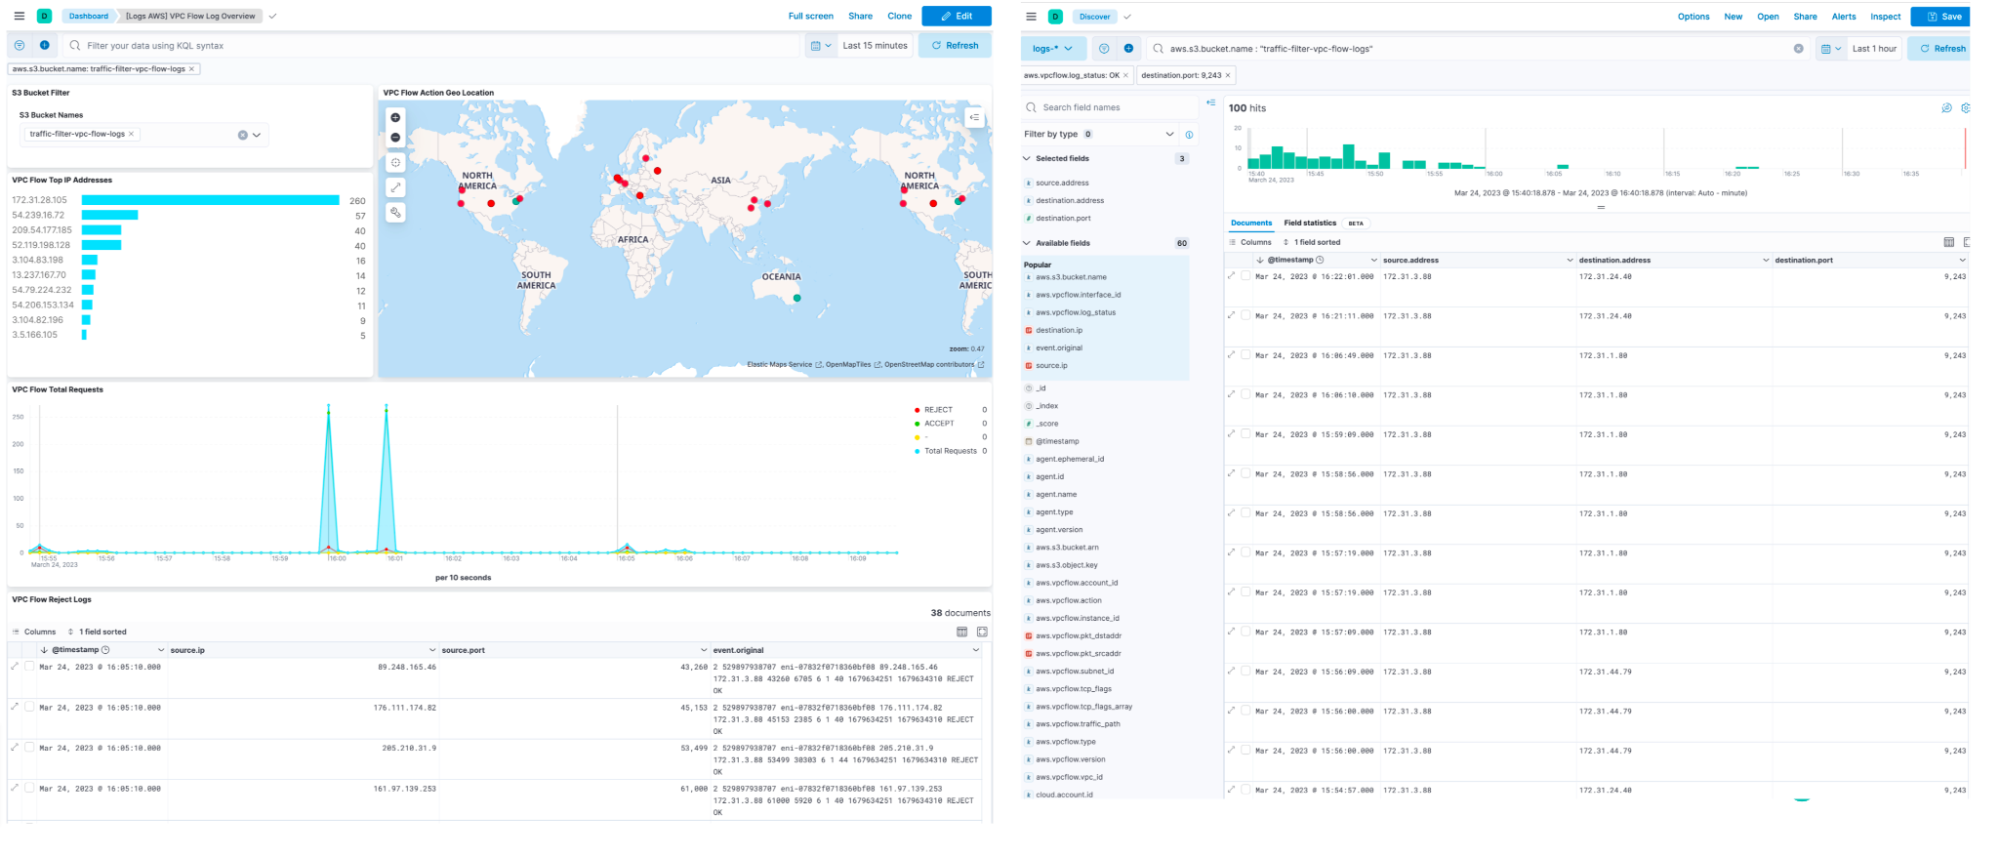
Task: Check the Discover row at 16:22:01.000
Action: [x=1245, y=276]
